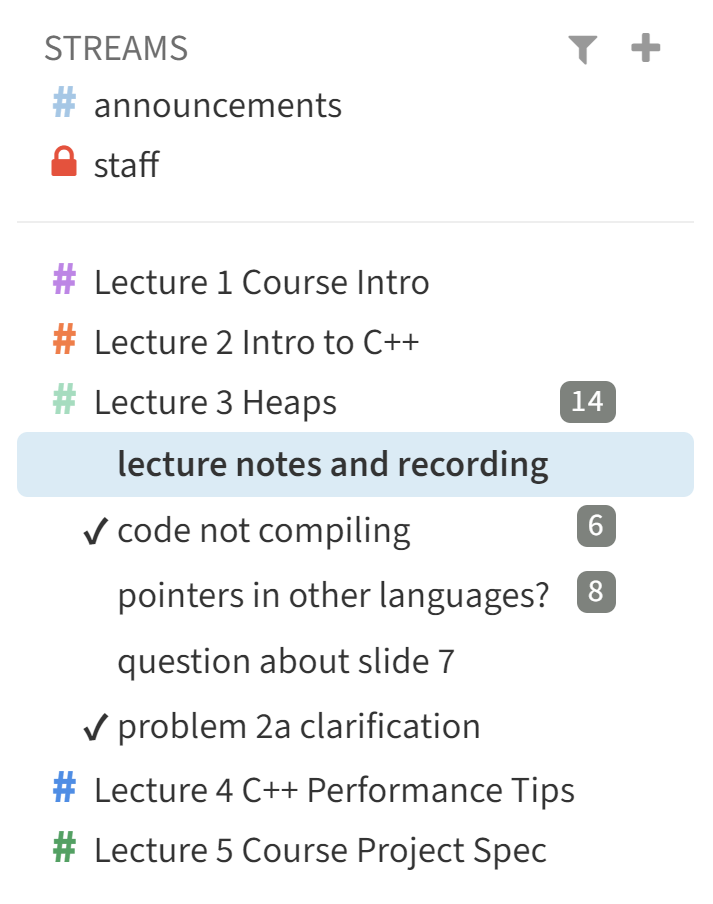Collapse the Lecture 3 Heaps stream topics
The height and width of the screenshot is (904, 713).
(x=215, y=402)
